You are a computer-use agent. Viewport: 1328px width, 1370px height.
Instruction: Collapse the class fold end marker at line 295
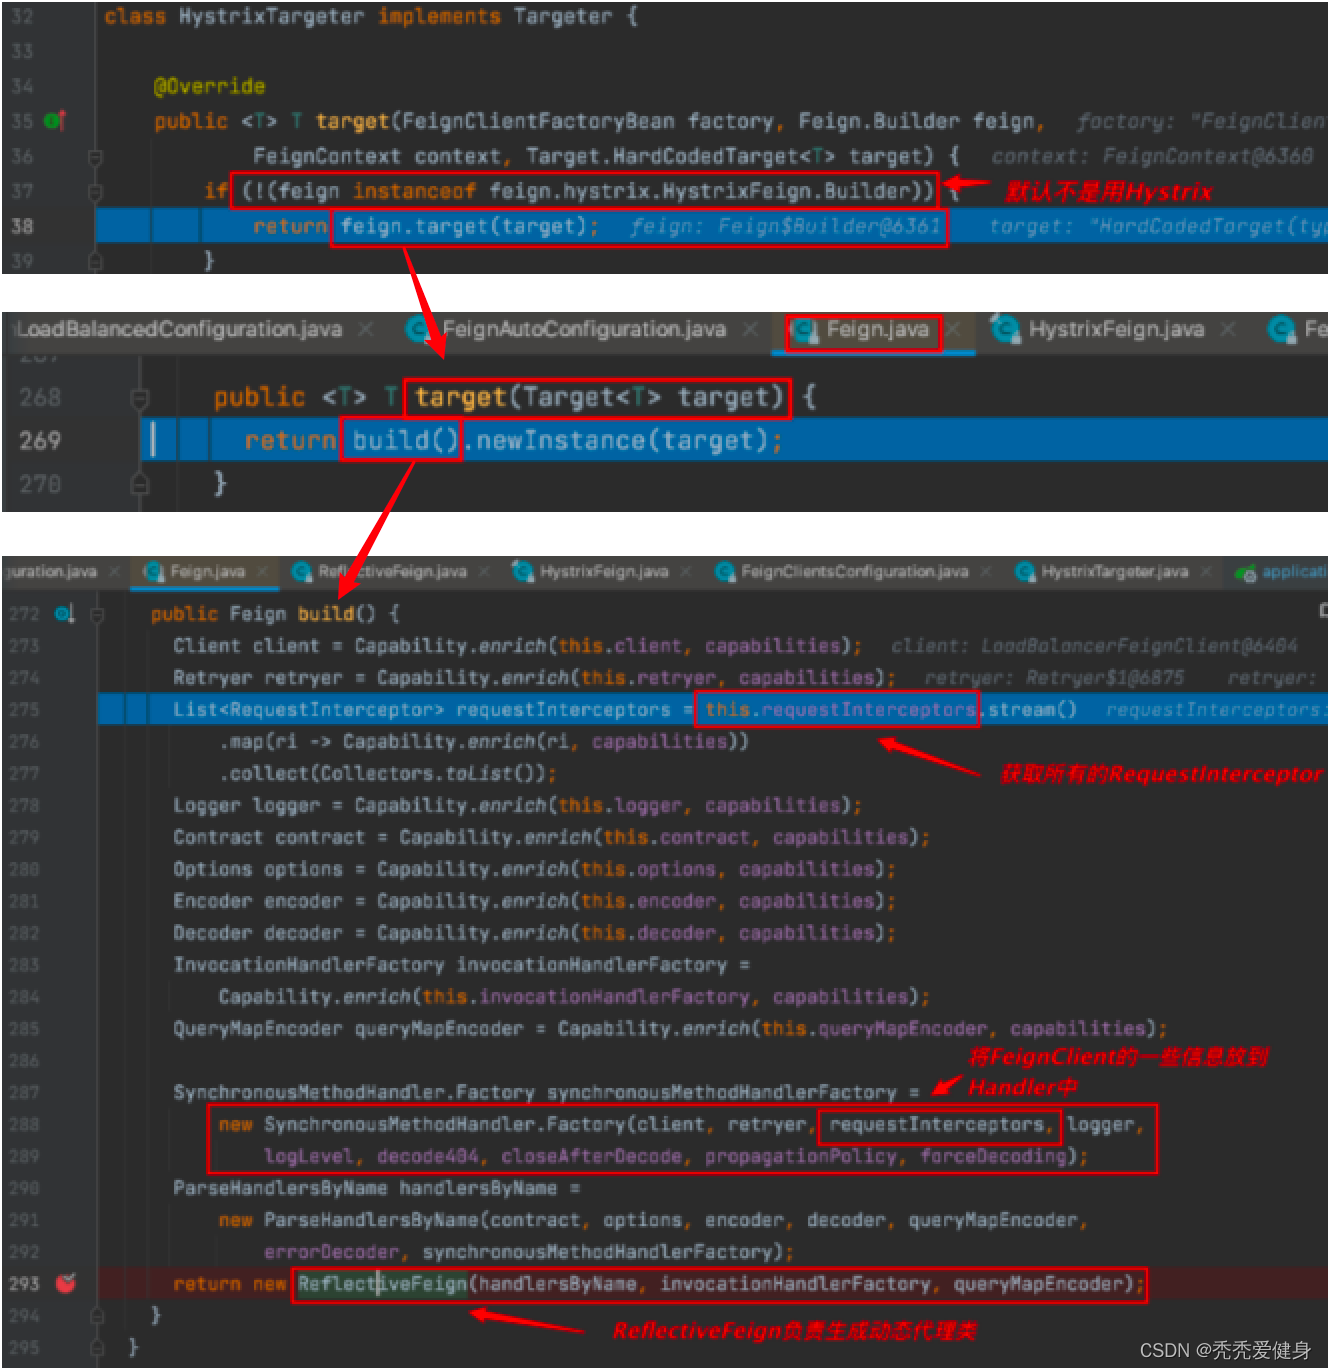pyautogui.click(x=97, y=1347)
